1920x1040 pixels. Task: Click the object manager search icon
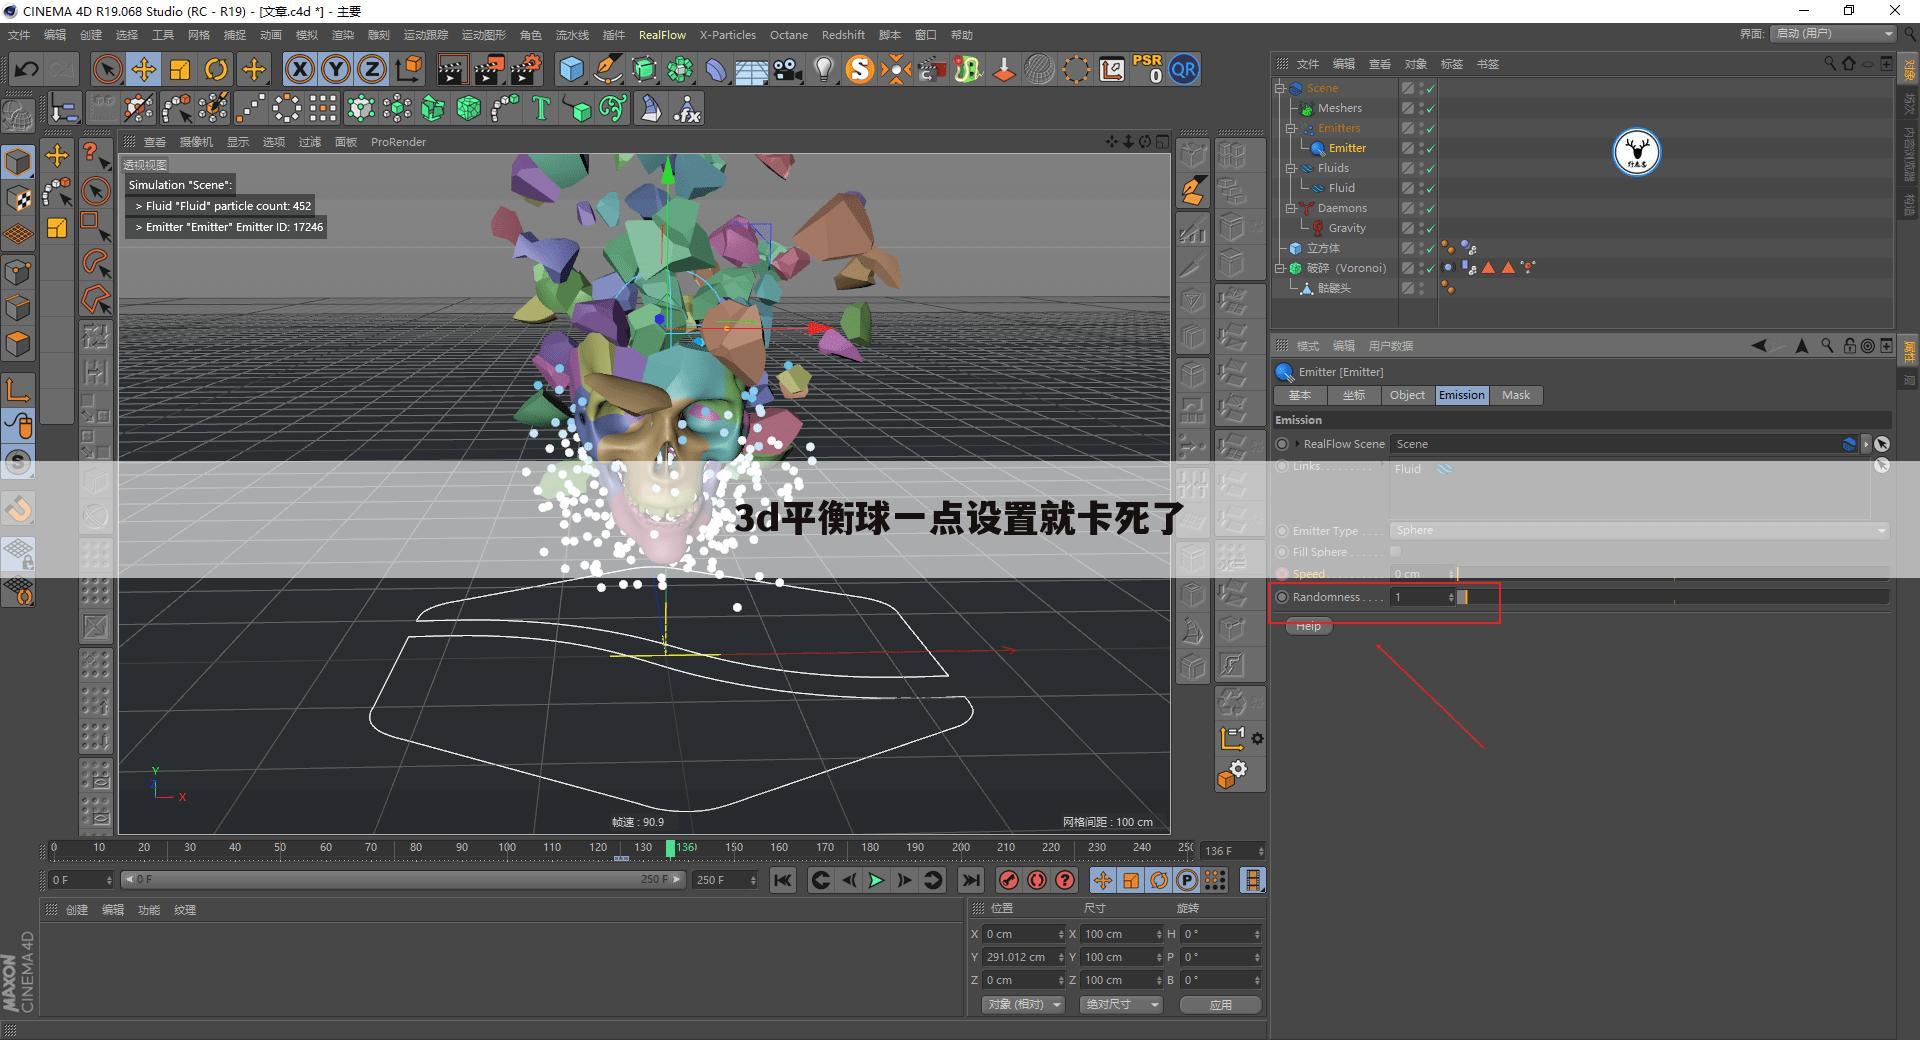coord(1830,64)
